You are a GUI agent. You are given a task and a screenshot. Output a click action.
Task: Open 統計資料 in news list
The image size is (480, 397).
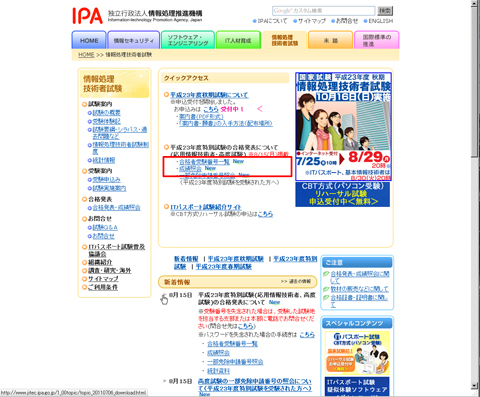pyautogui.click(x=218, y=371)
